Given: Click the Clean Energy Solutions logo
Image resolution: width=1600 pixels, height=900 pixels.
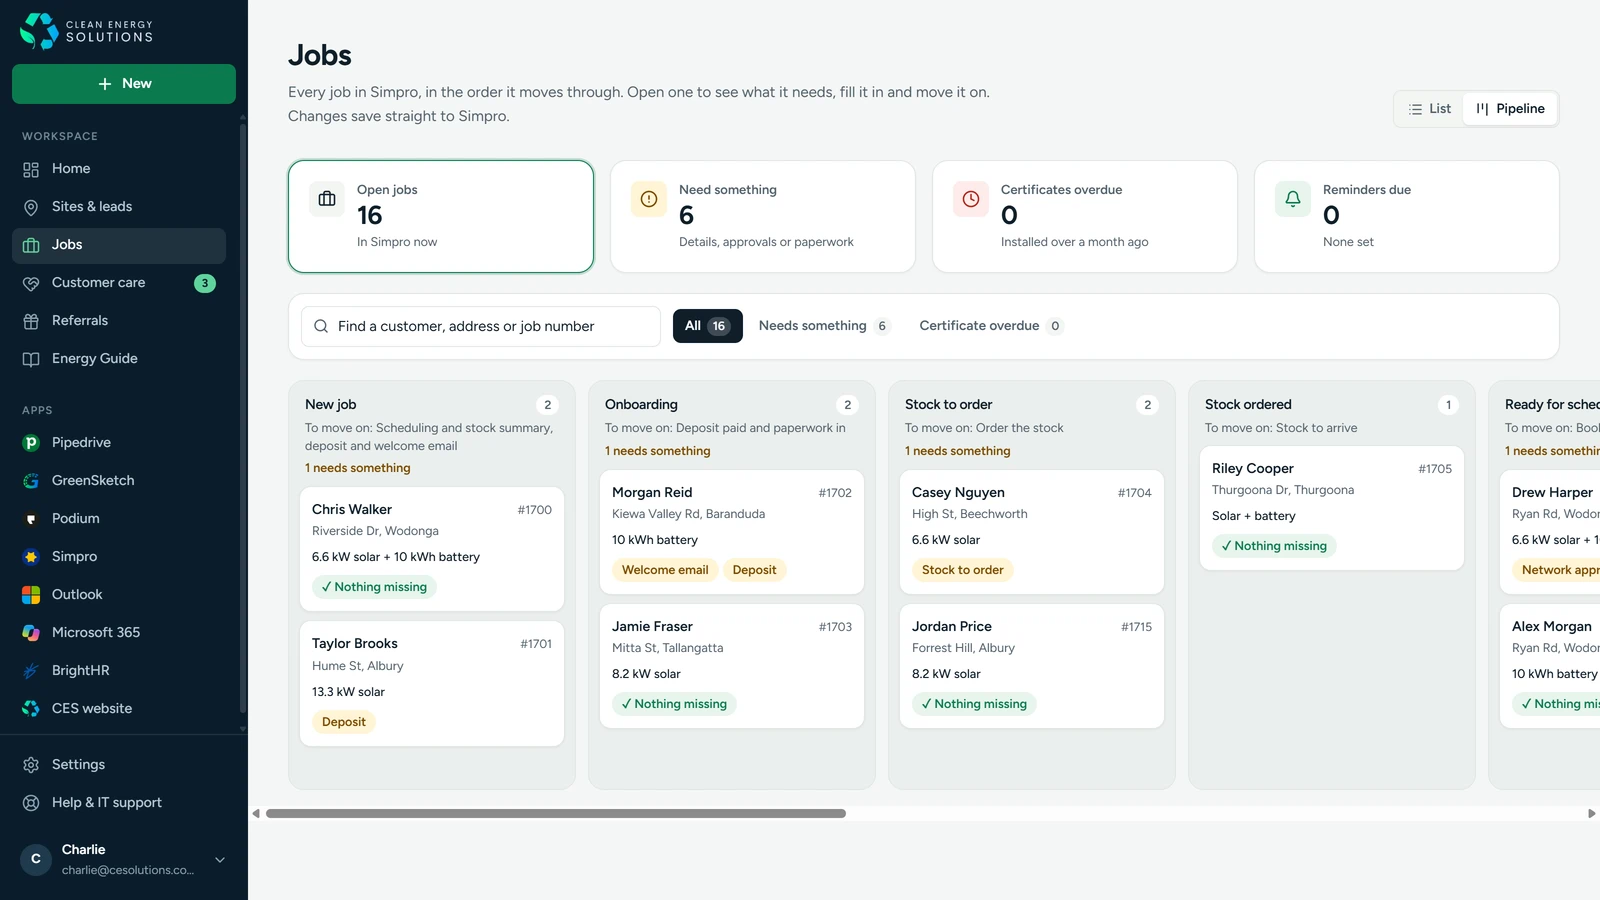Looking at the screenshot, I should tap(87, 31).
